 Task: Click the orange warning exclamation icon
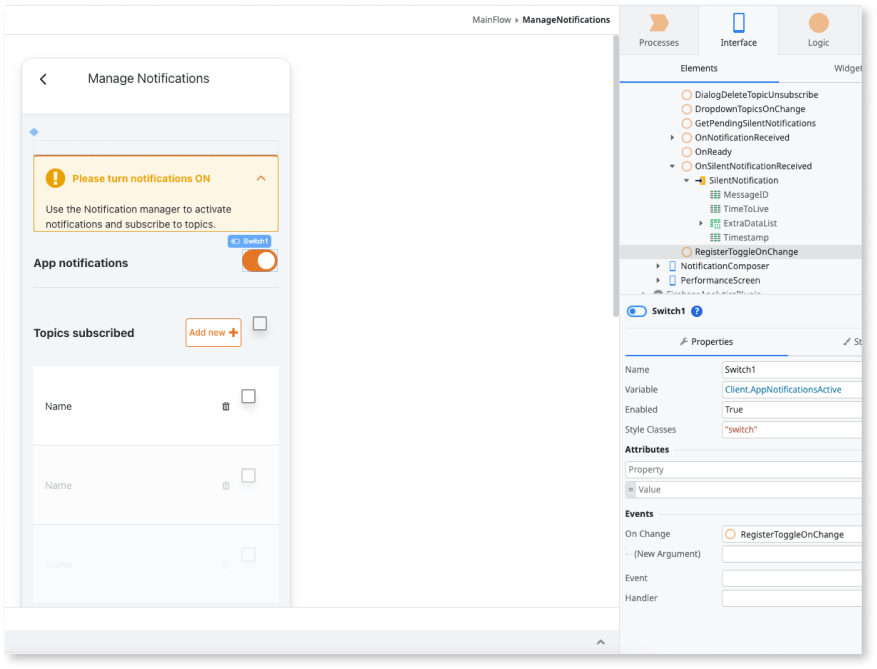point(55,178)
